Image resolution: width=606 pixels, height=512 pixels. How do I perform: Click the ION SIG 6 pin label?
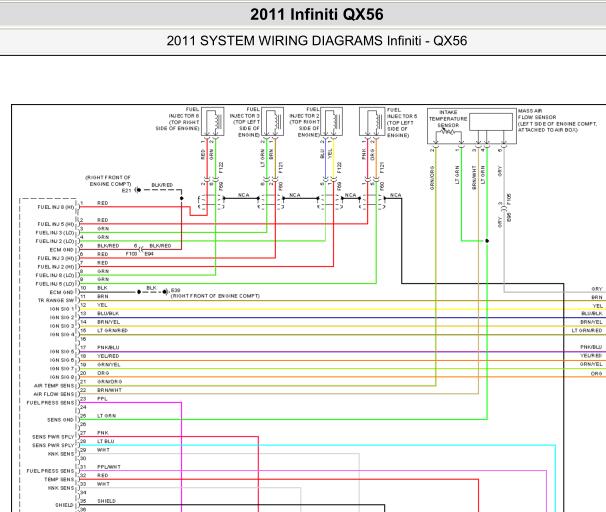pyautogui.click(x=62, y=360)
